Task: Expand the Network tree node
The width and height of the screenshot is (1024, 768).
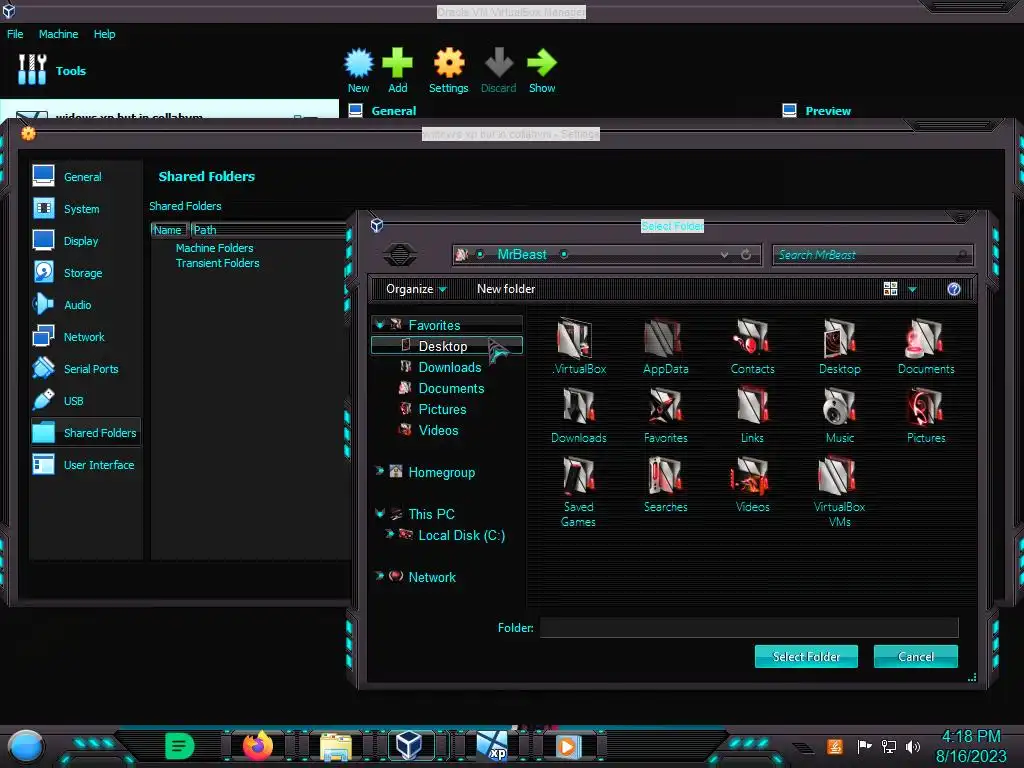Action: click(379, 576)
